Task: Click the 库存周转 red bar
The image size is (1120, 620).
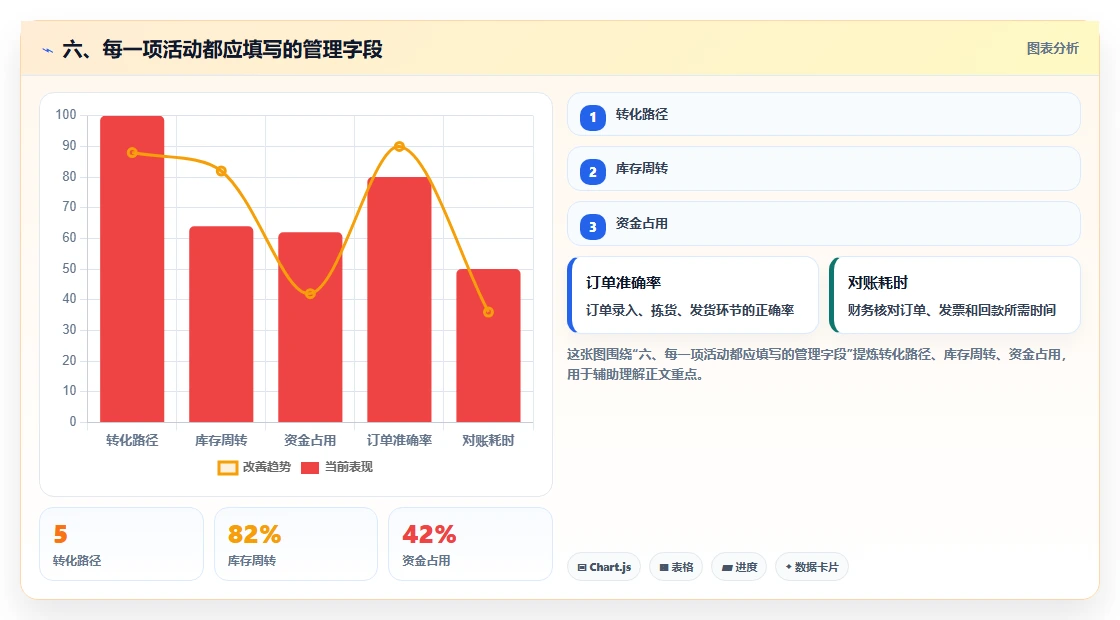Action: click(x=221, y=324)
